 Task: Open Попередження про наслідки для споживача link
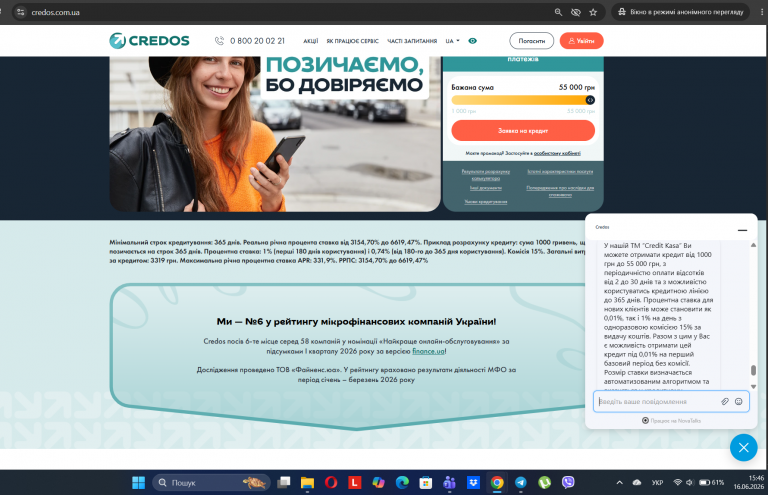point(560,191)
